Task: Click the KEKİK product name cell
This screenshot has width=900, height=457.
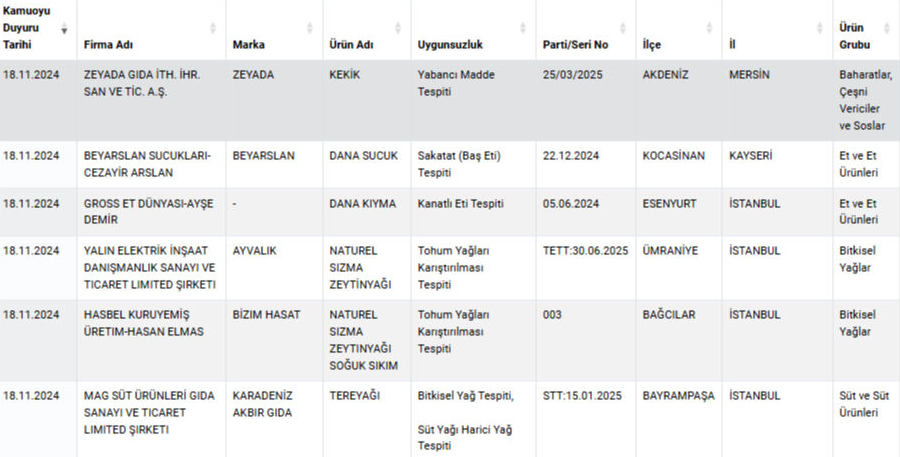Action: [x=344, y=75]
